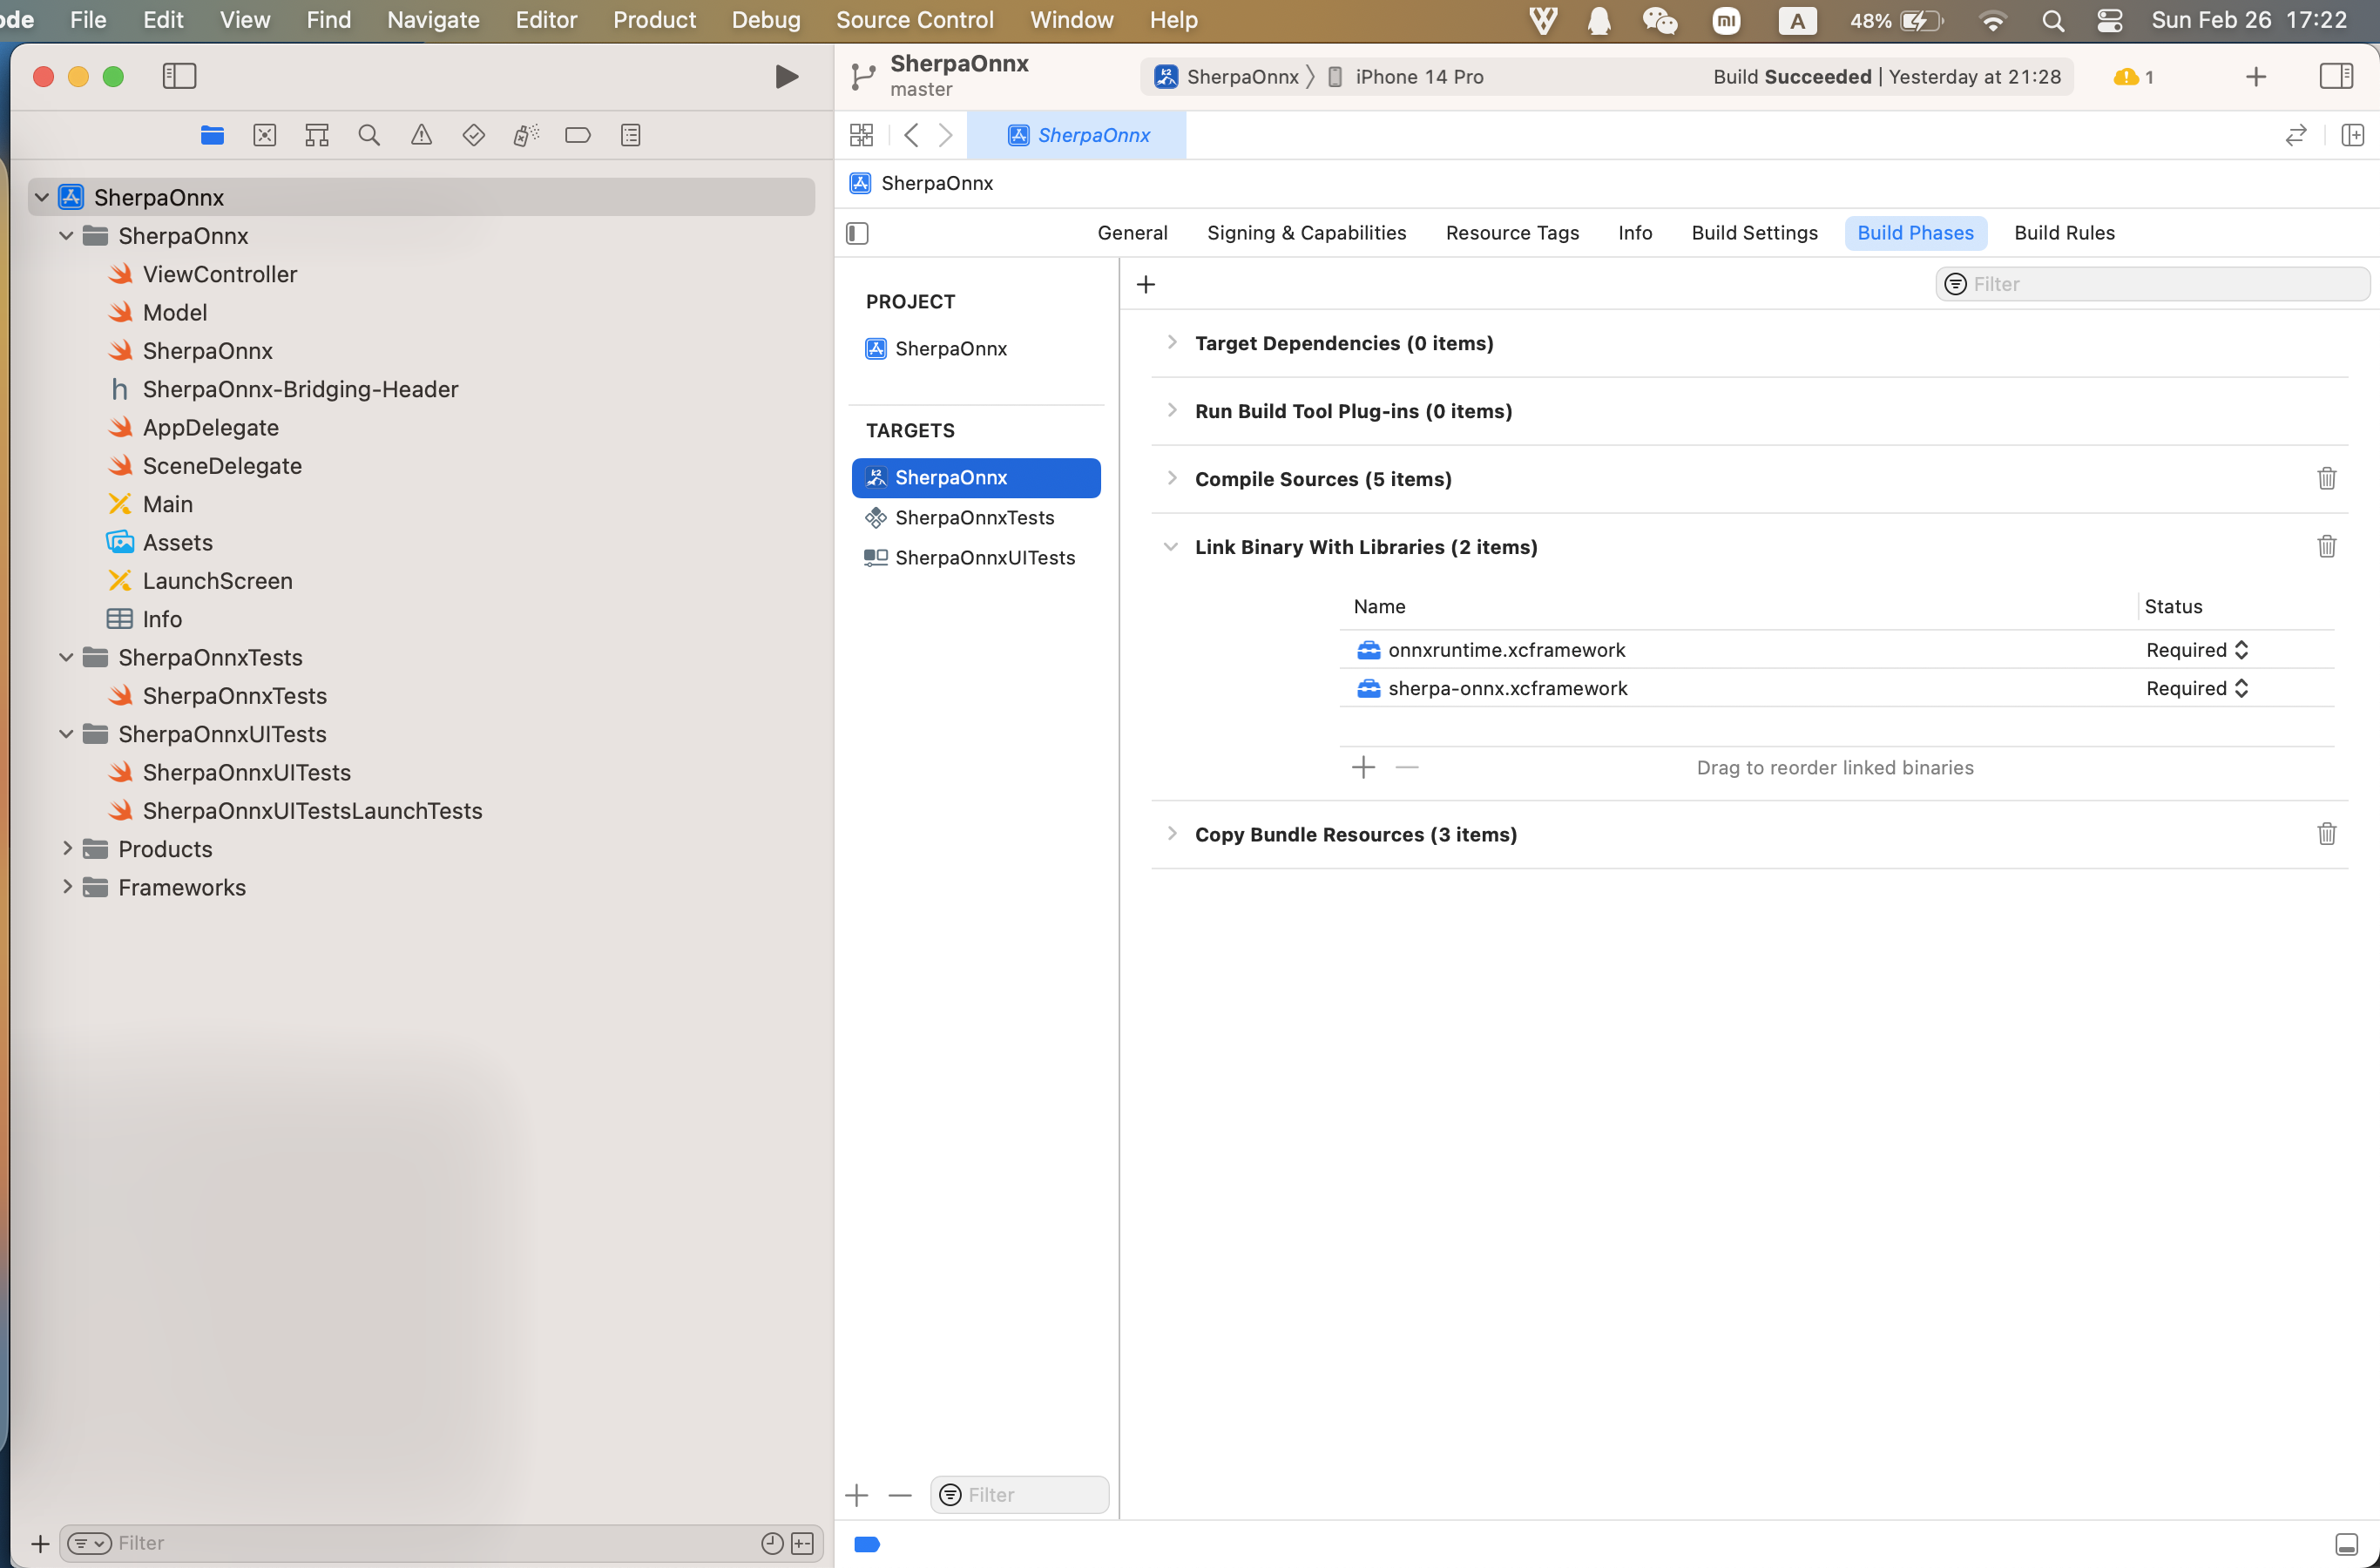2380x1568 pixels.
Task: Open the Test navigator diamond icon
Action: tap(474, 135)
